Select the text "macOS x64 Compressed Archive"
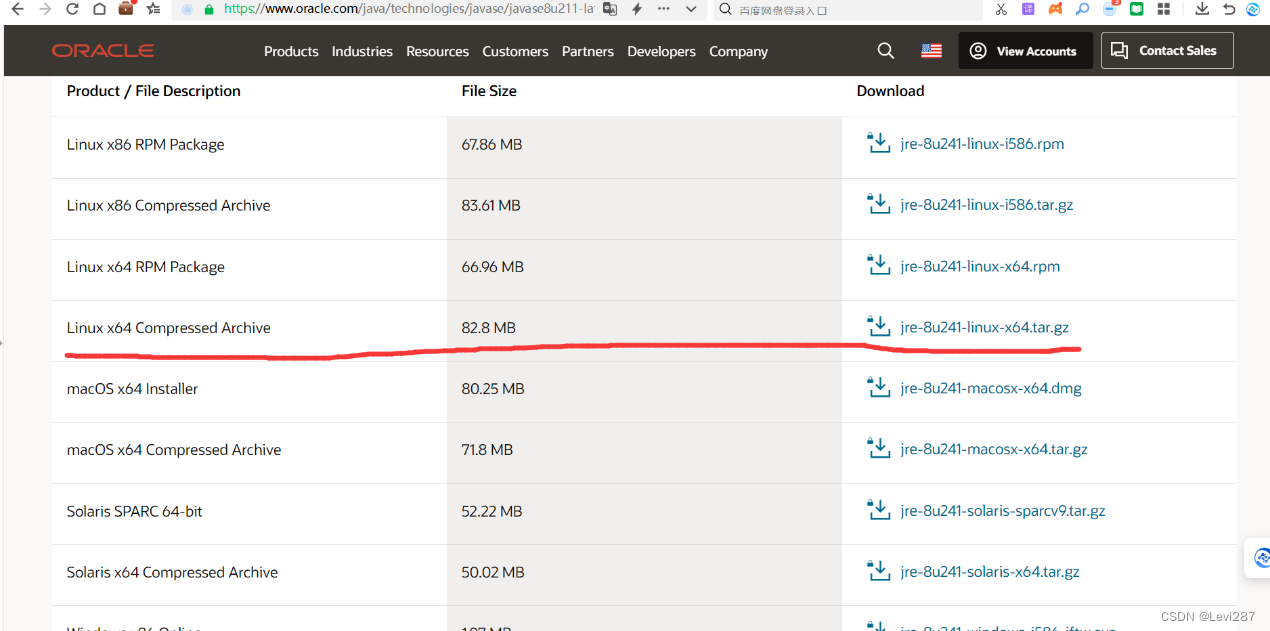 [x=174, y=450]
